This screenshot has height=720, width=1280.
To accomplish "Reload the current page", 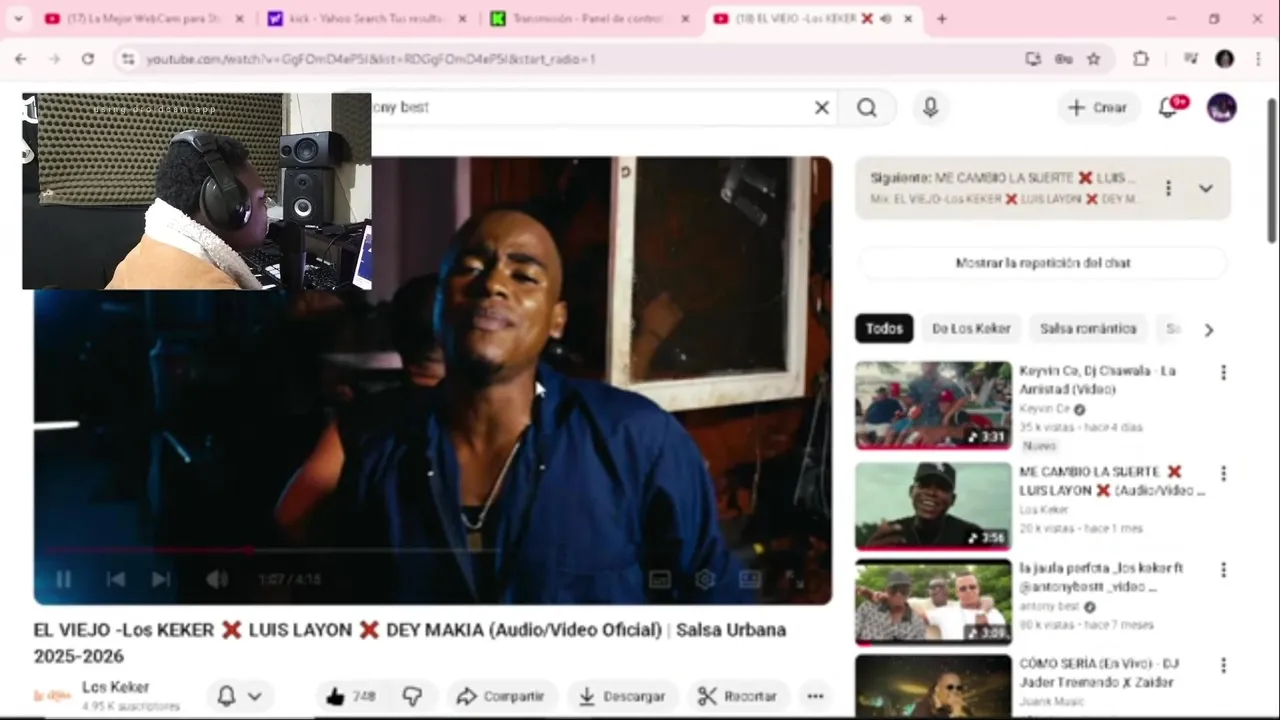I will click(x=88, y=59).
